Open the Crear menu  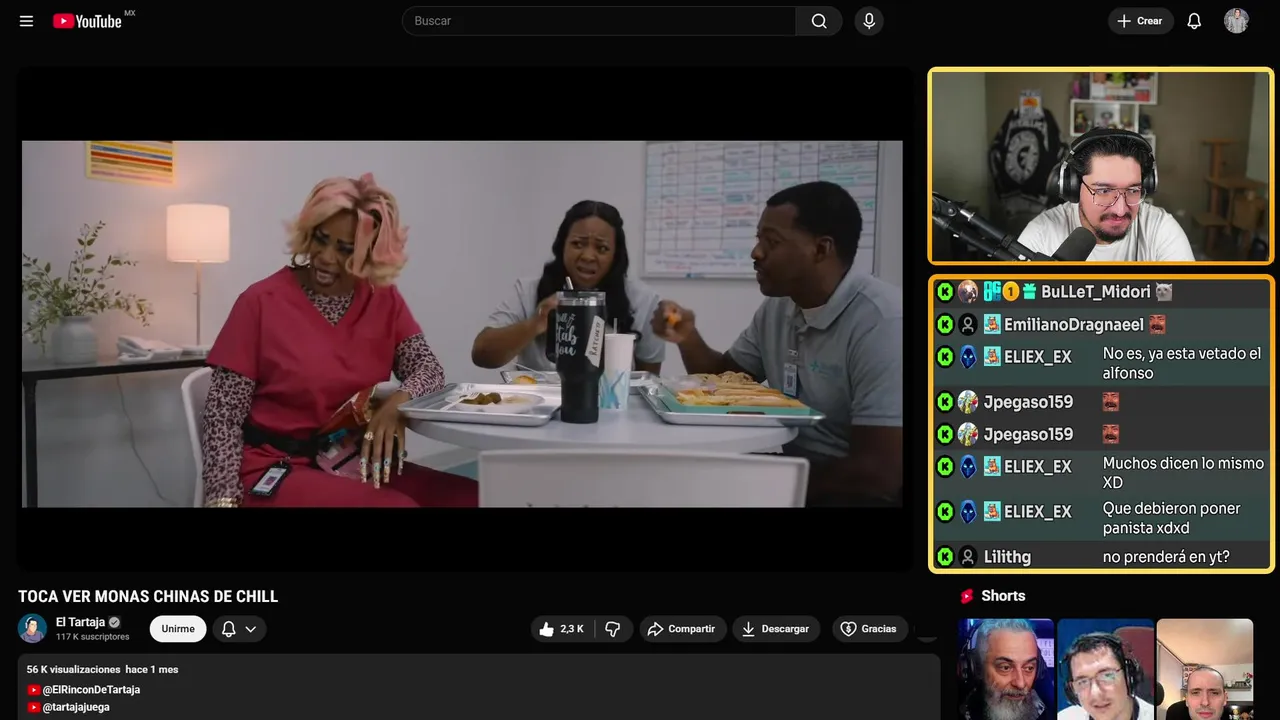coord(1140,21)
